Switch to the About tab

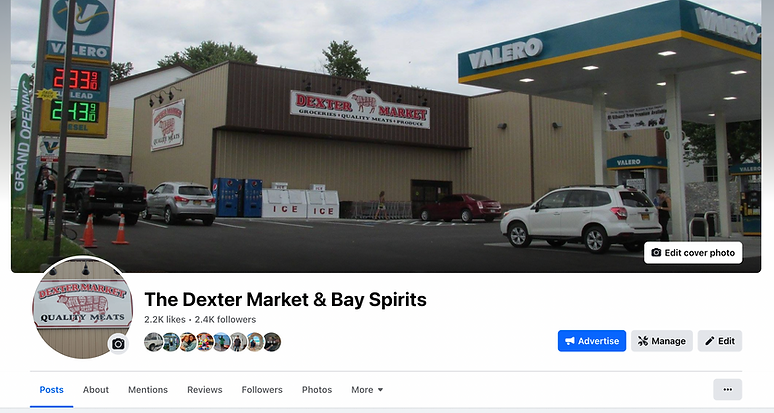(96, 390)
